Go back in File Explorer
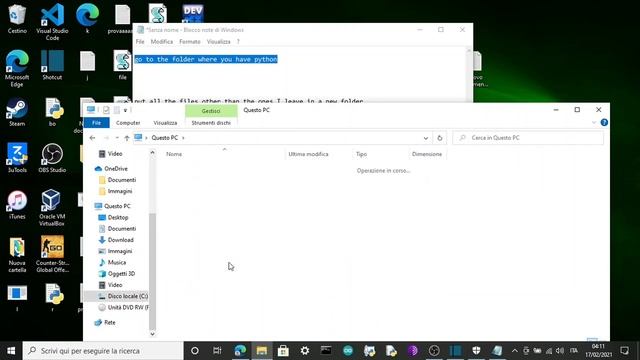Screen dimensions: 640x360 (93, 138)
